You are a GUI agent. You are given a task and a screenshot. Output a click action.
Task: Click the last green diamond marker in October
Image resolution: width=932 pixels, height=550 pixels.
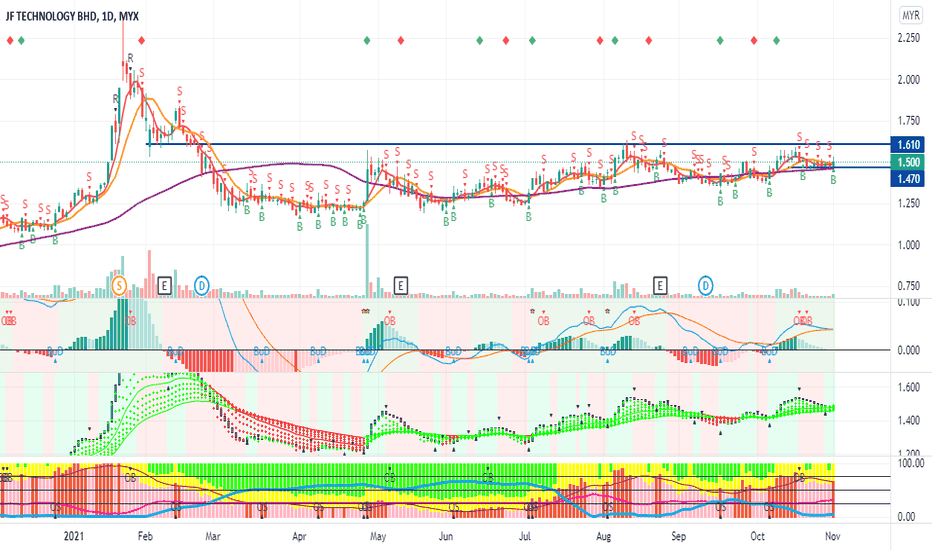click(x=776, y=40)
